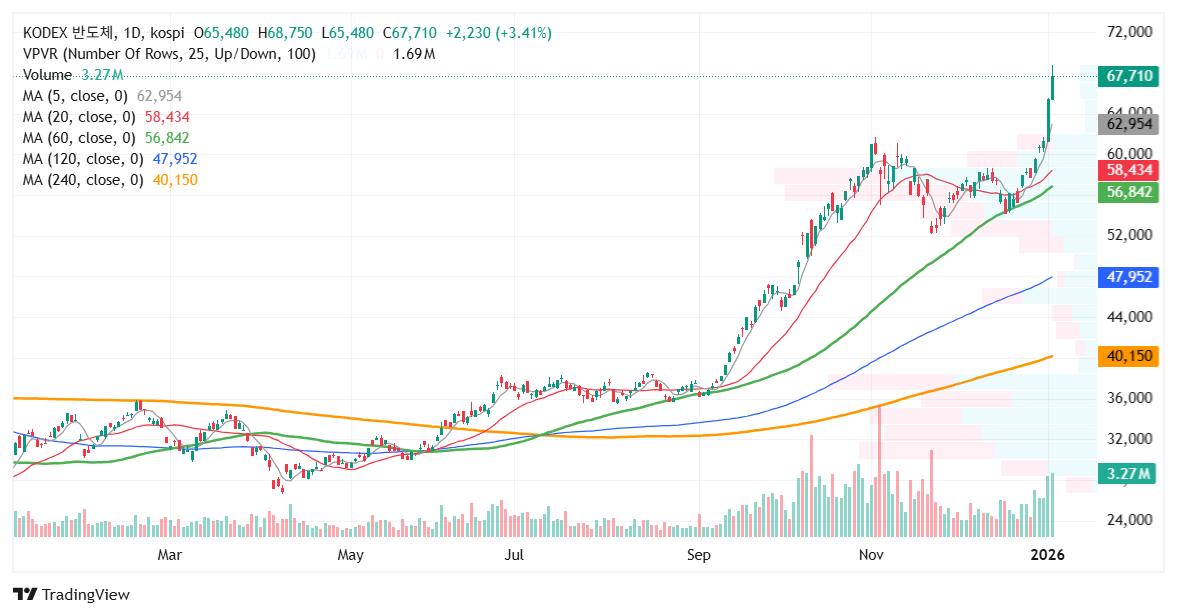Click the TradingView brand text link
Screen dimensions: 1177x616
[86, 594]
